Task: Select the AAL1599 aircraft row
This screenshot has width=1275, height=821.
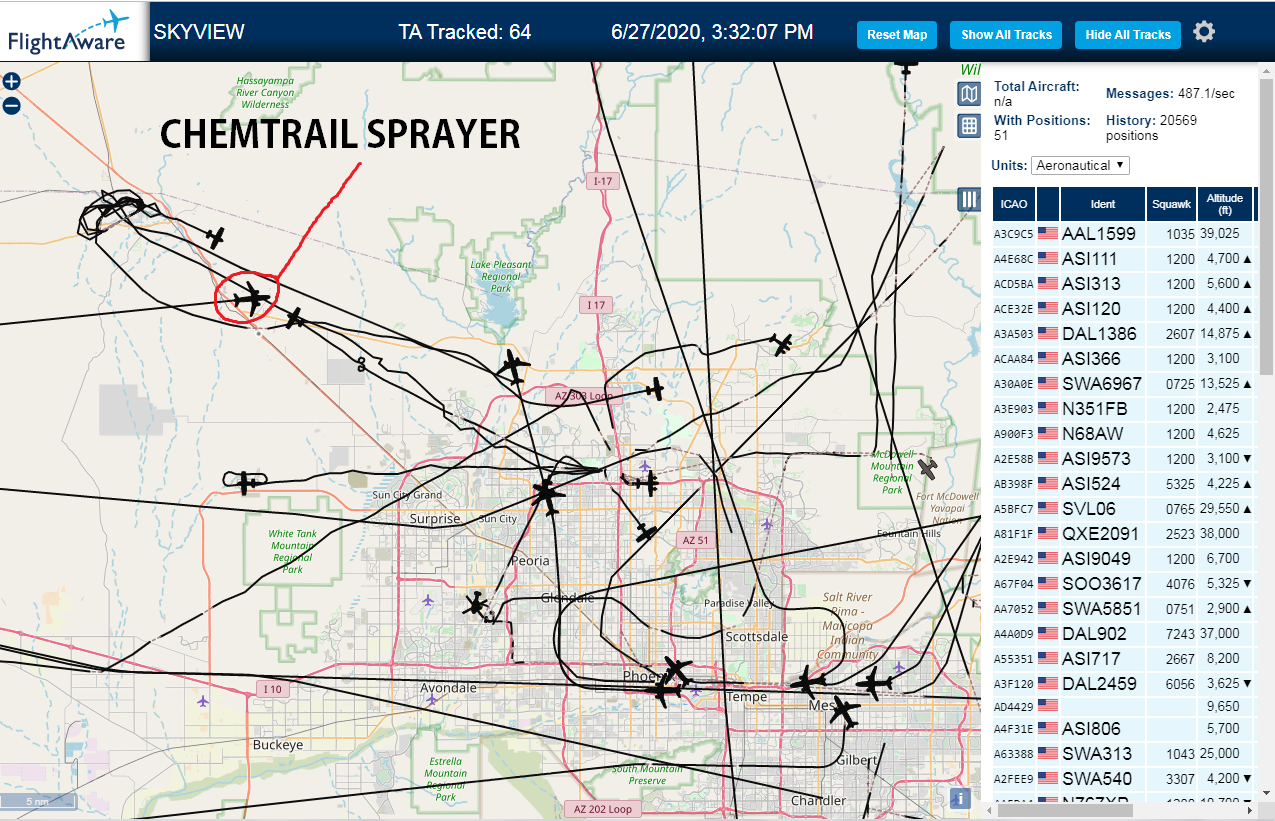Action: tap(1123, 233)
